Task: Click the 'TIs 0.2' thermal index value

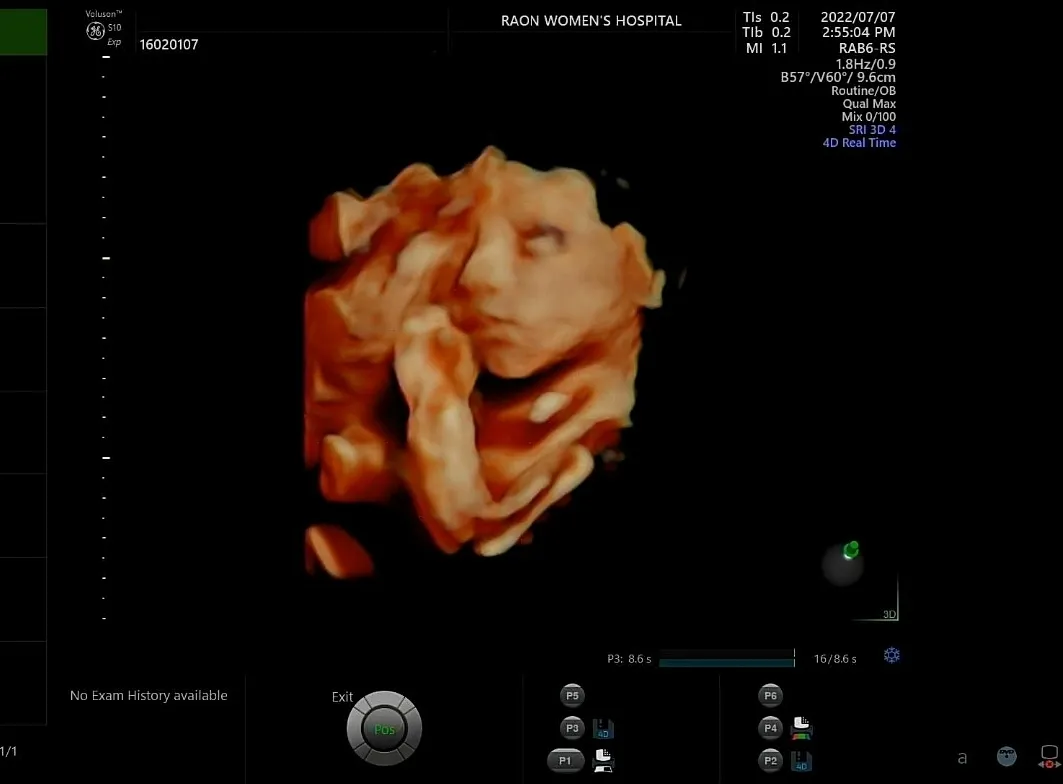Action: click(x=766, y=17)
